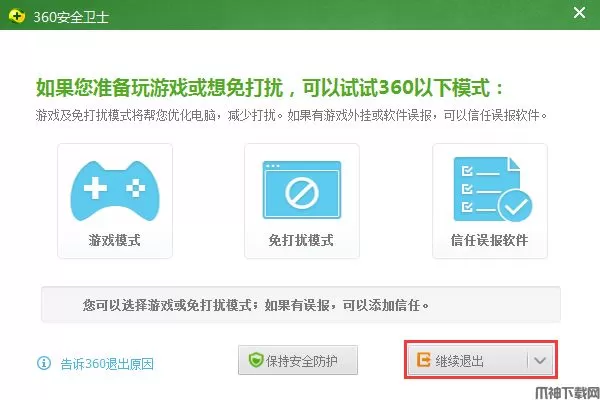The width and height of the screenshot is (600, 400).
Task: Open the 告诉360退出原因 link
Action: pos(107,364)
